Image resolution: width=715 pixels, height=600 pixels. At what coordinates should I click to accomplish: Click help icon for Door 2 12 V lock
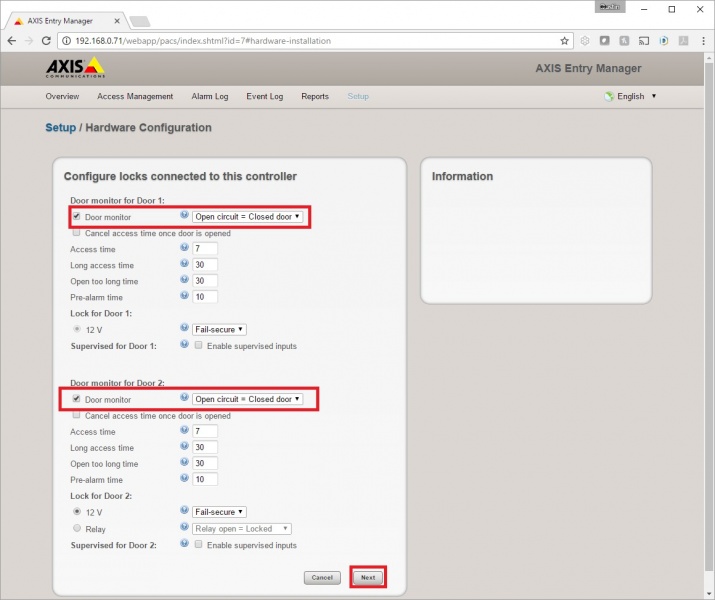click(184, 510)
